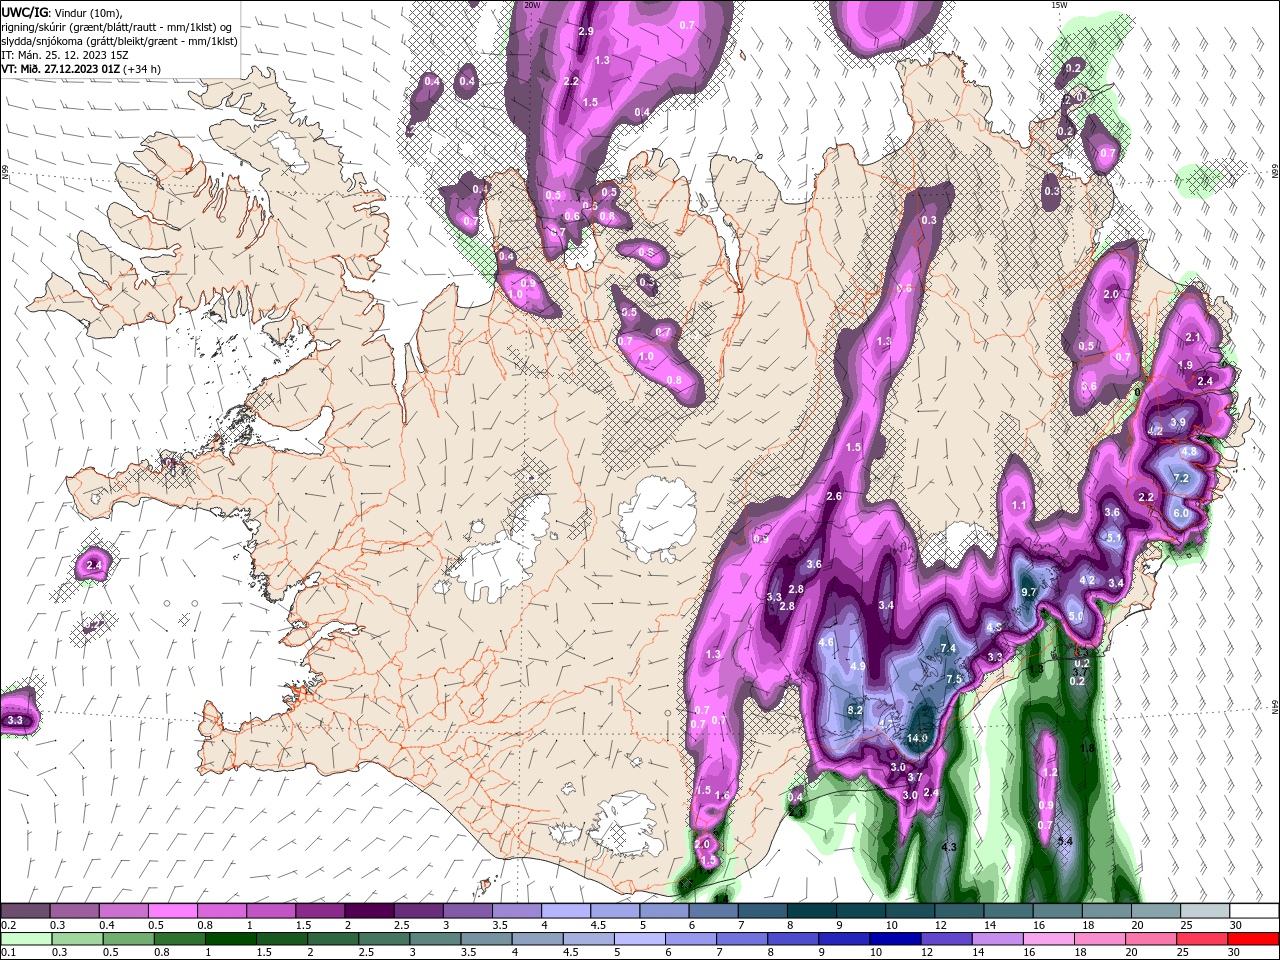Click the 0.2 label in the snow legend
The height and width of the screenshot is (960, 1280).
(x=8, y=926)
